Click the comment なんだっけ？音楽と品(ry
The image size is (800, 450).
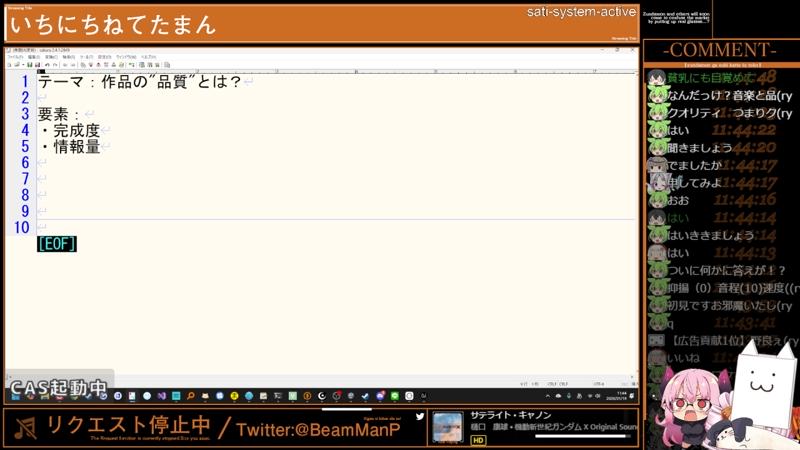pyautogui.click(x=730, y=95)
